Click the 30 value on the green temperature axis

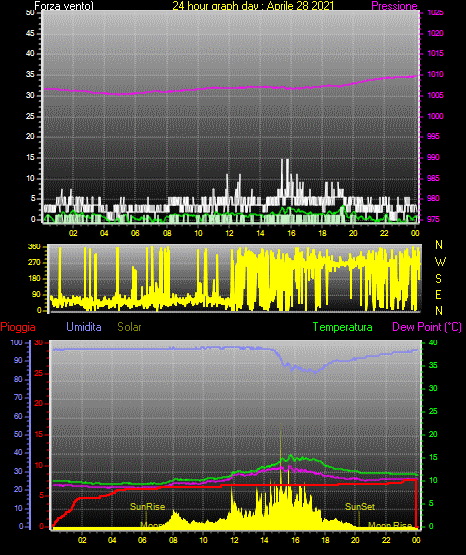(x=433, y=388)
